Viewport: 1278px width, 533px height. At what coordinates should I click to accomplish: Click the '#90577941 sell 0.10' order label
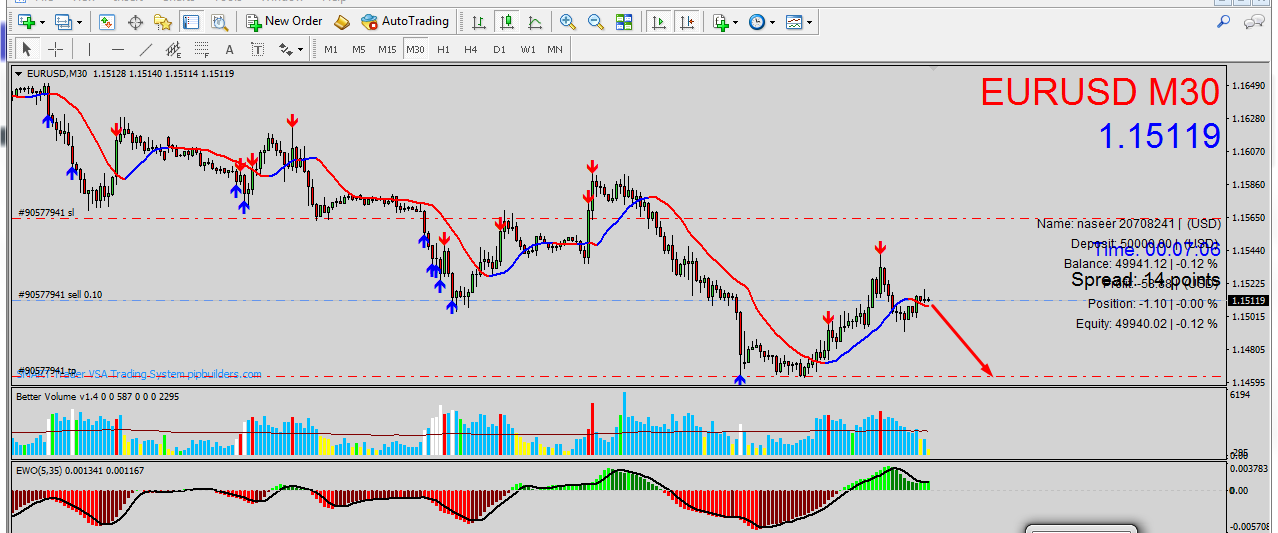60,295
